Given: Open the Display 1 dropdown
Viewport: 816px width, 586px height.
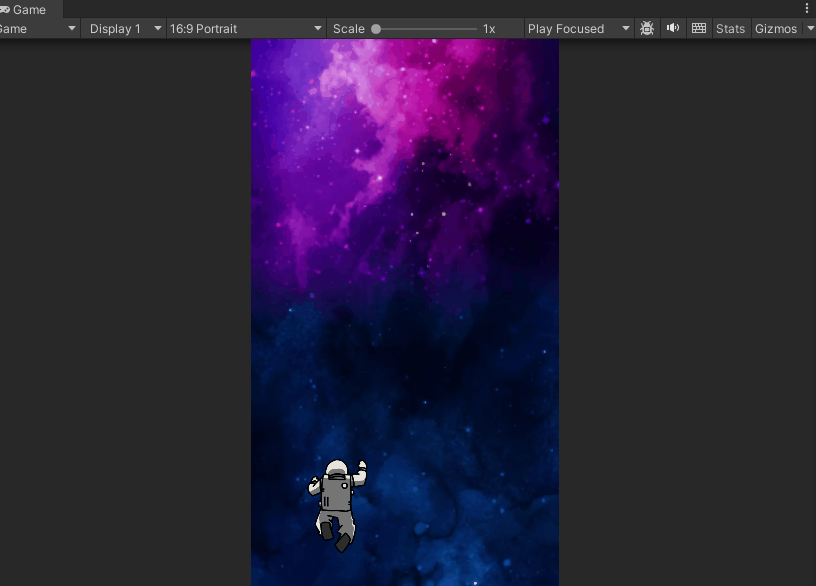Looking at the screenshot, I should point(124,29).
